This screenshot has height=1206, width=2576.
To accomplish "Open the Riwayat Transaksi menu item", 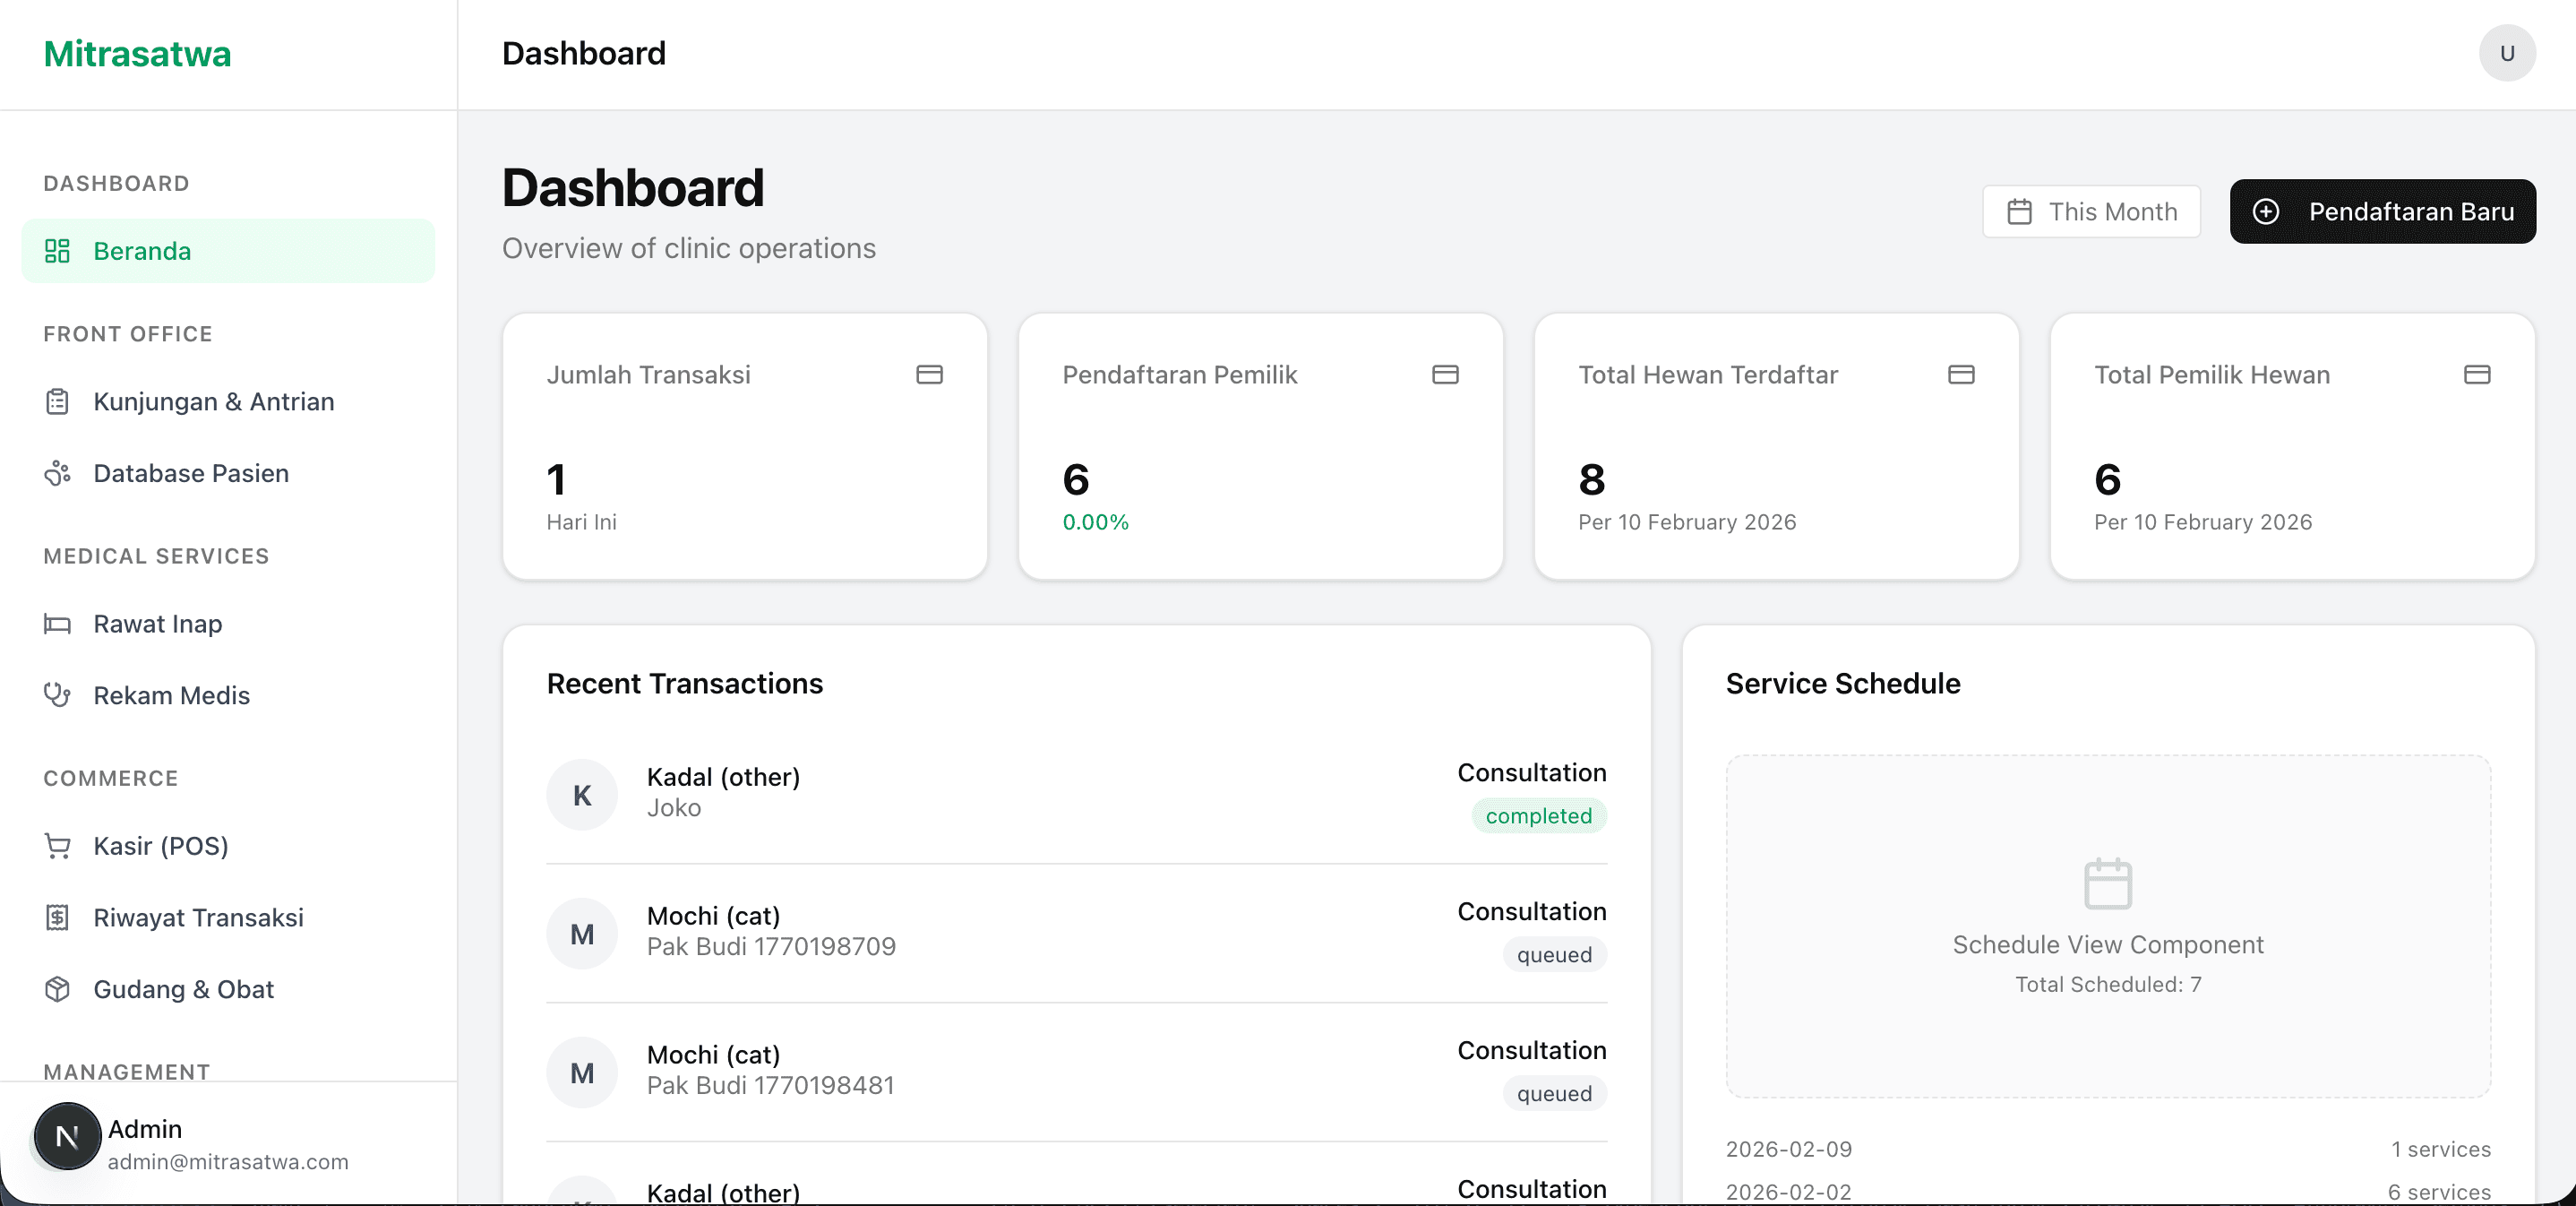I will [x=198, y=917].
